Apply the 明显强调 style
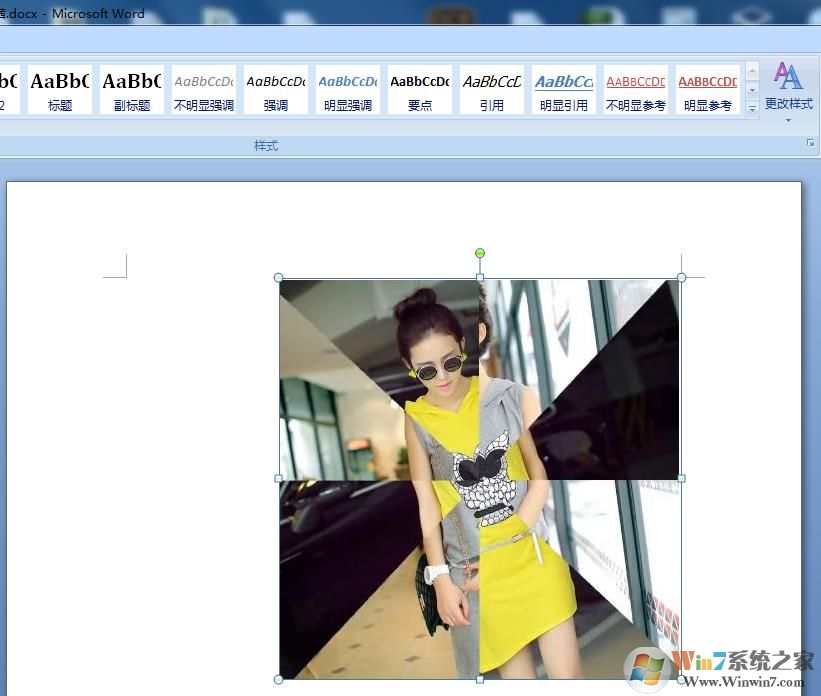 coord(347,88)
